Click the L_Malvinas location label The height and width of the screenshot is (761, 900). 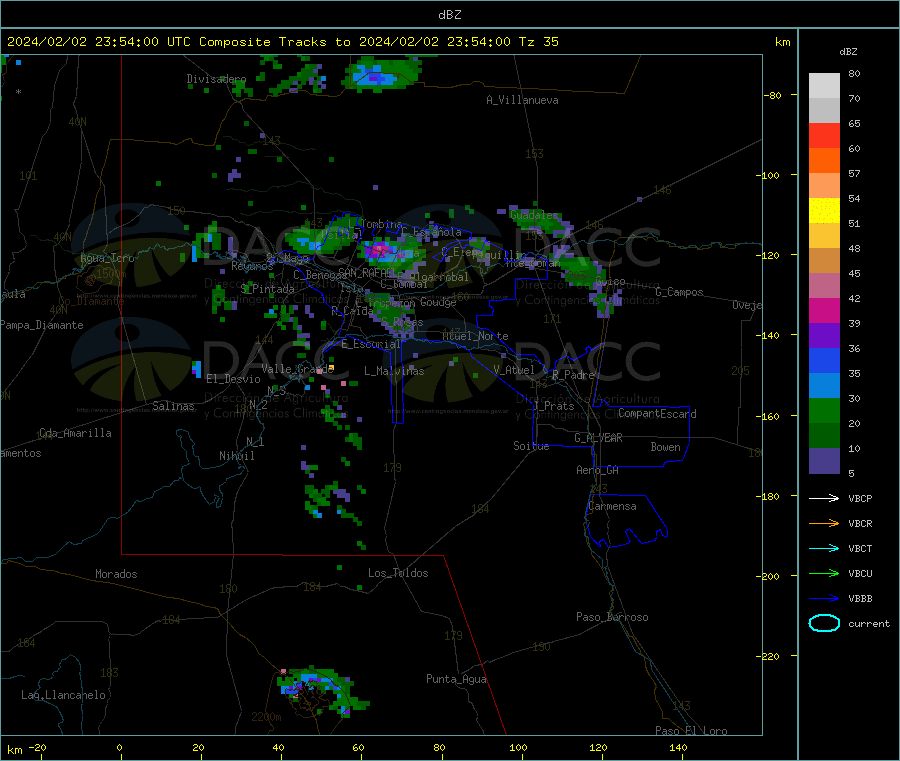(394, 371)
